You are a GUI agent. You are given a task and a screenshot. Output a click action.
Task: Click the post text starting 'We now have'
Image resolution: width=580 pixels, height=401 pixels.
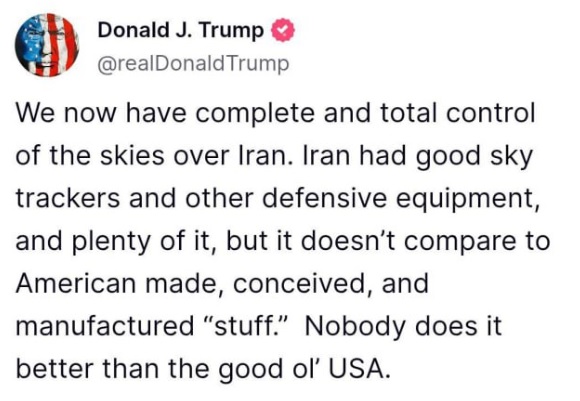(283, 240)
